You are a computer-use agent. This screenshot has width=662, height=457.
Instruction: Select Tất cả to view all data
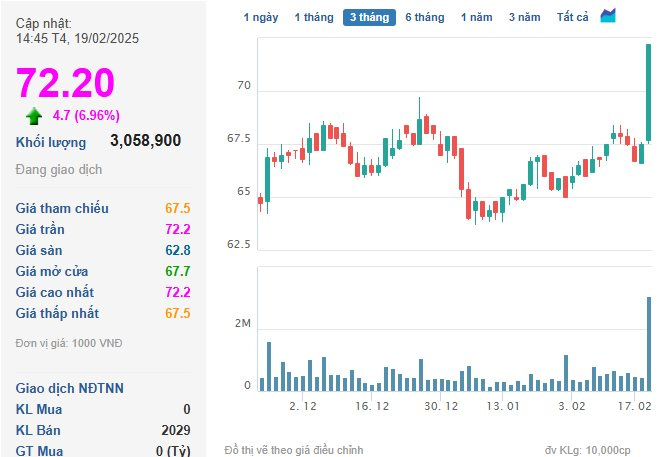(572, 17)
